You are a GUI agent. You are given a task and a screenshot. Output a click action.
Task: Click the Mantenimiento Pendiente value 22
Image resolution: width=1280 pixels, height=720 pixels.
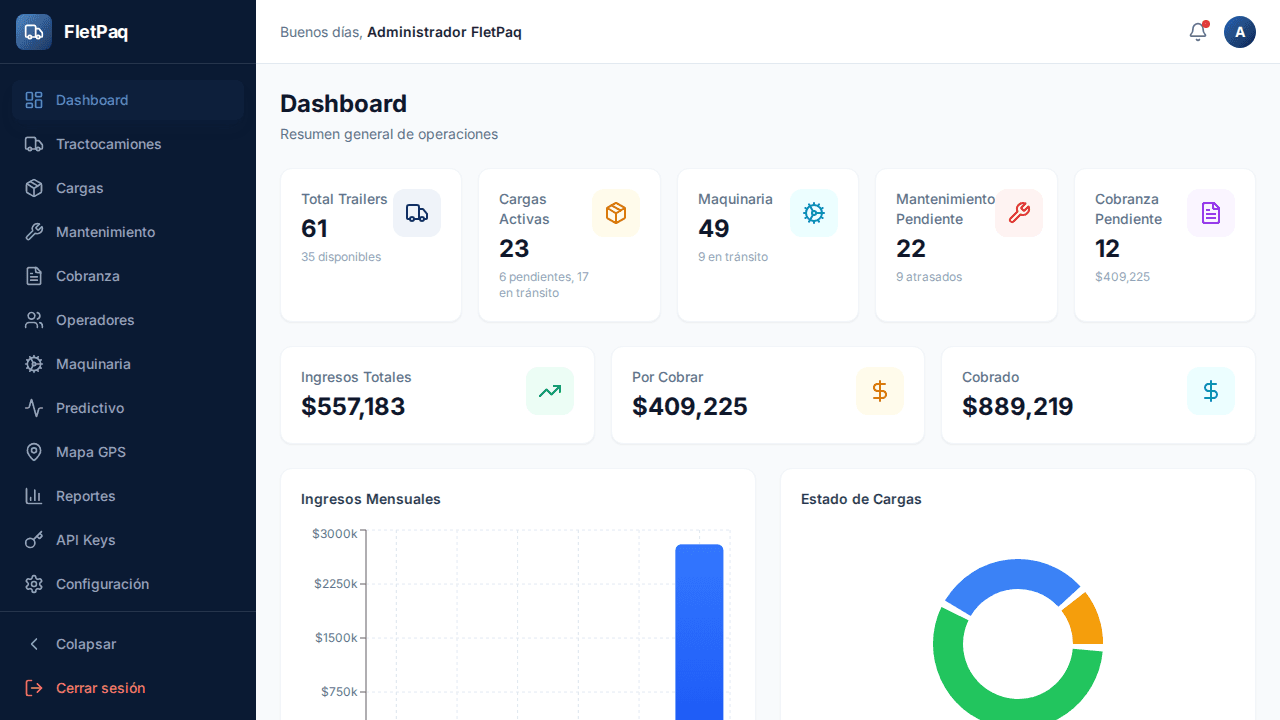point(911,248)
